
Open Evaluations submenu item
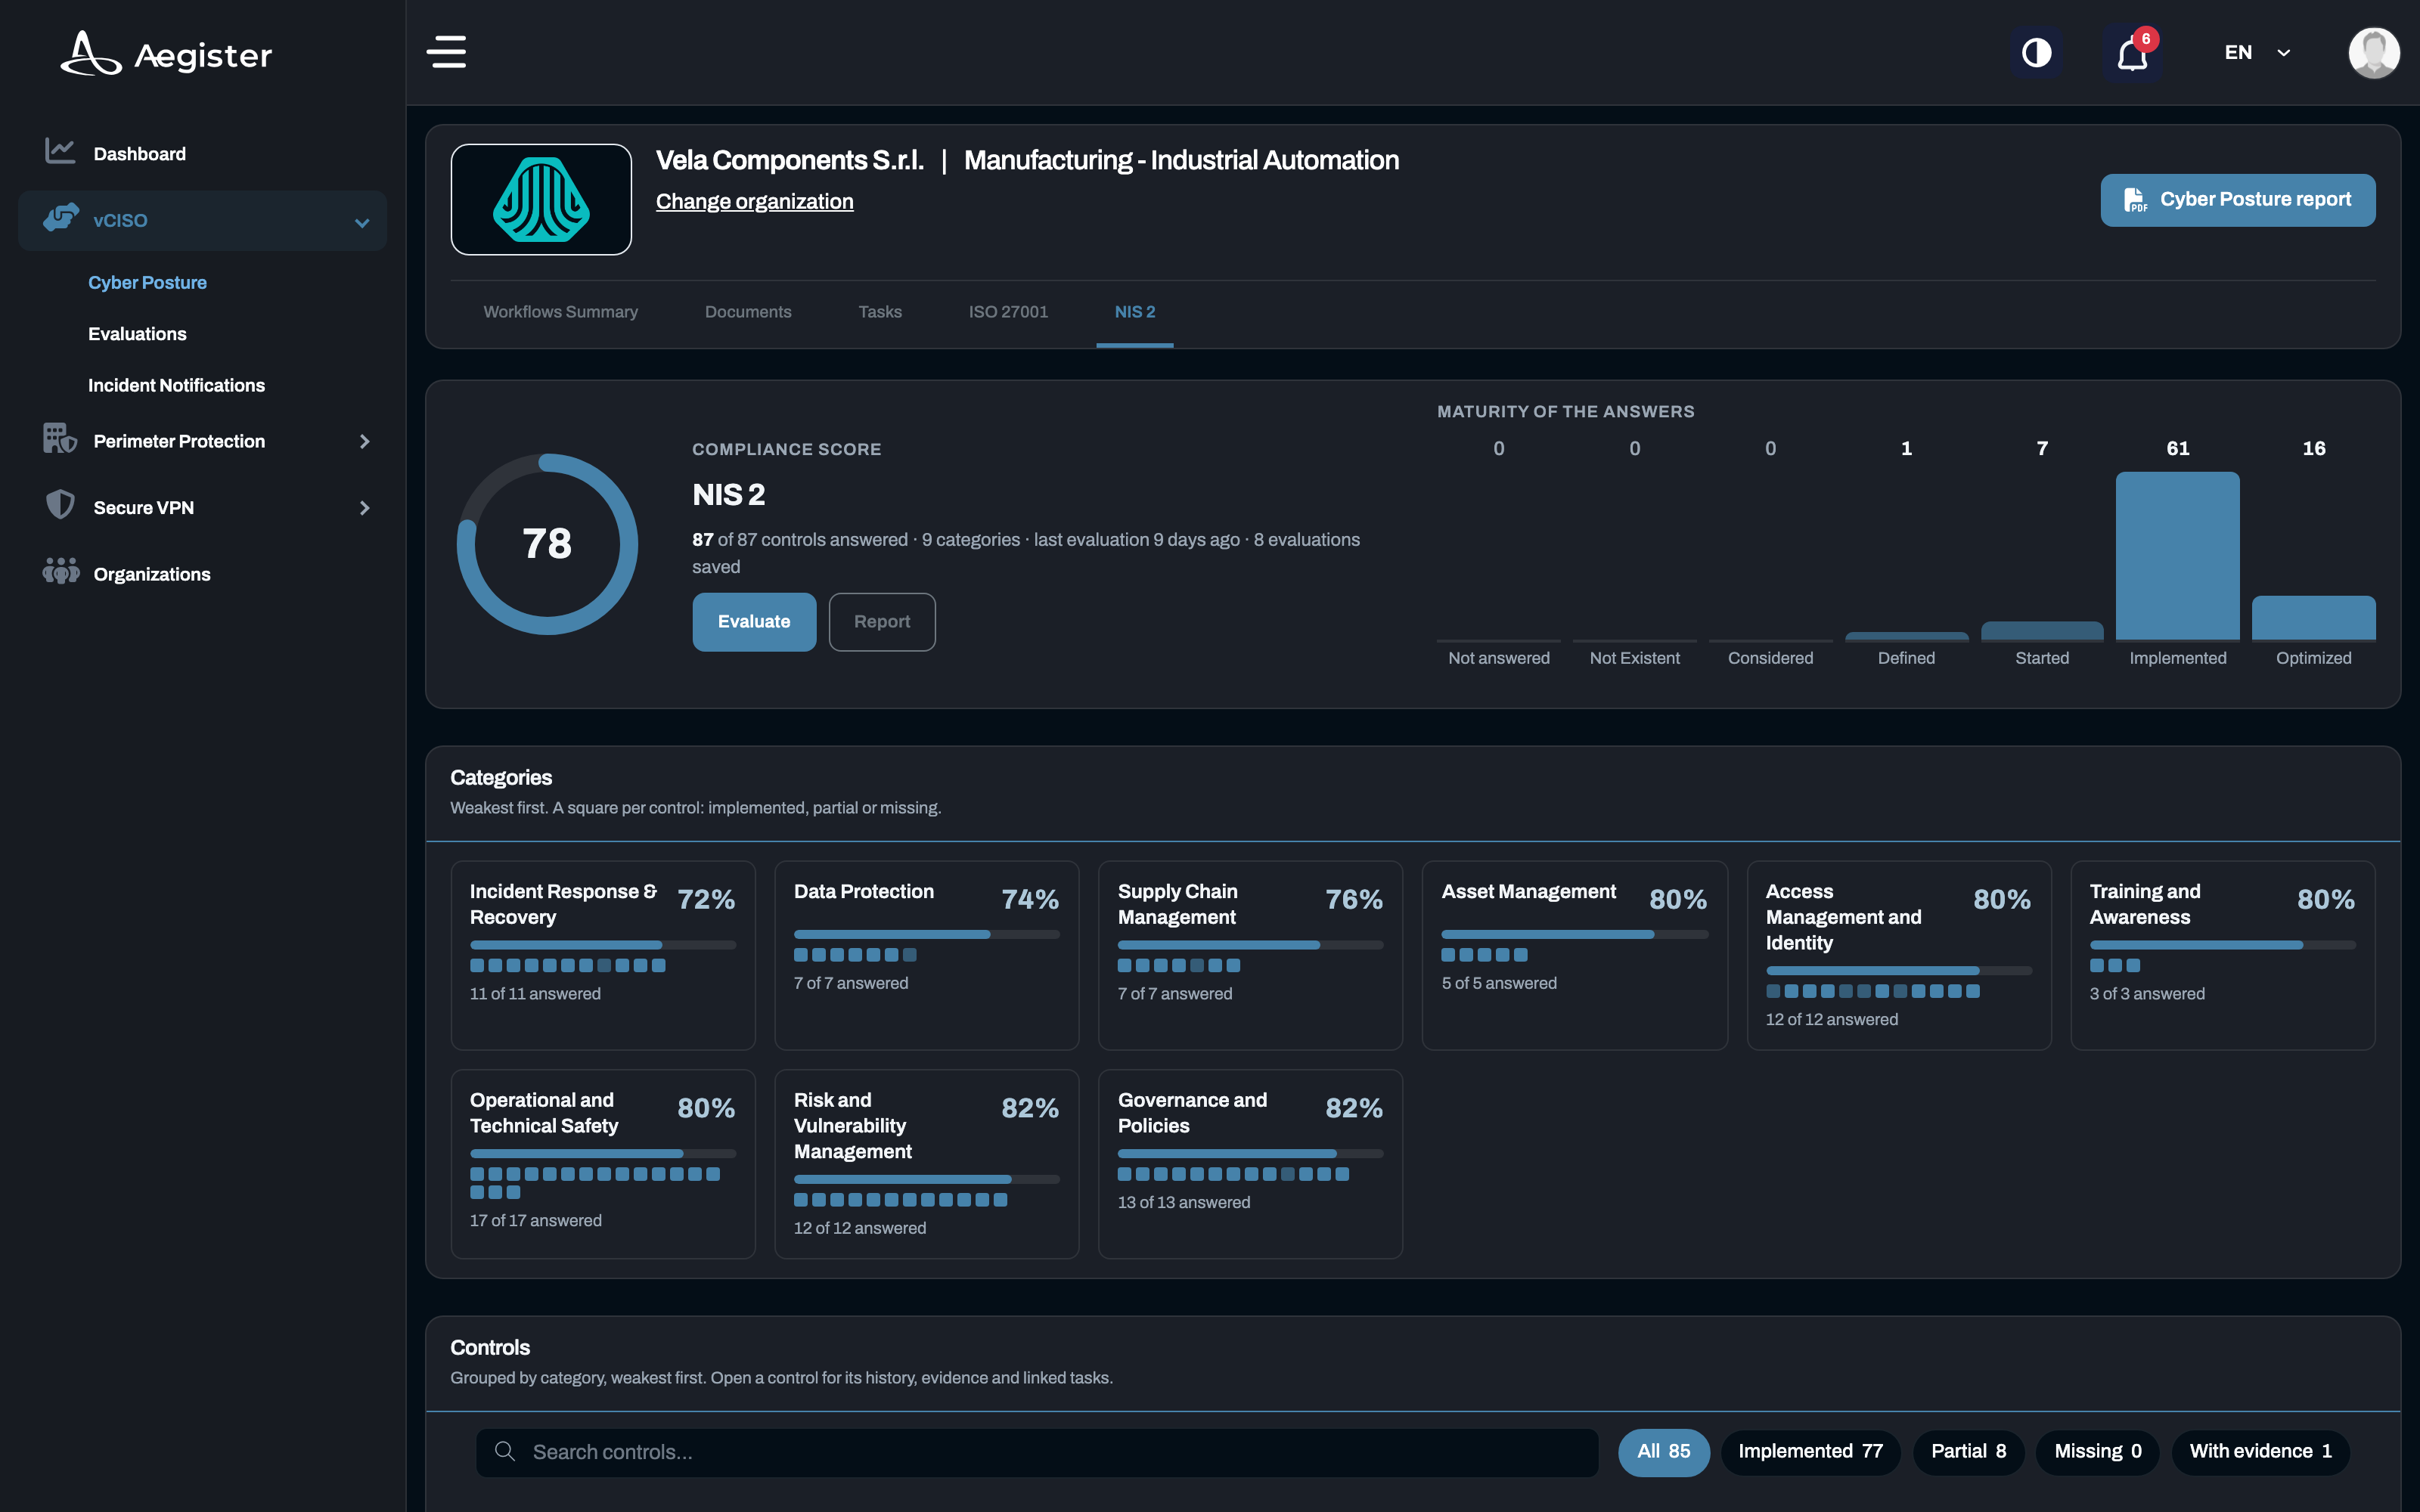pyautogui.click(x=137, y=334)
